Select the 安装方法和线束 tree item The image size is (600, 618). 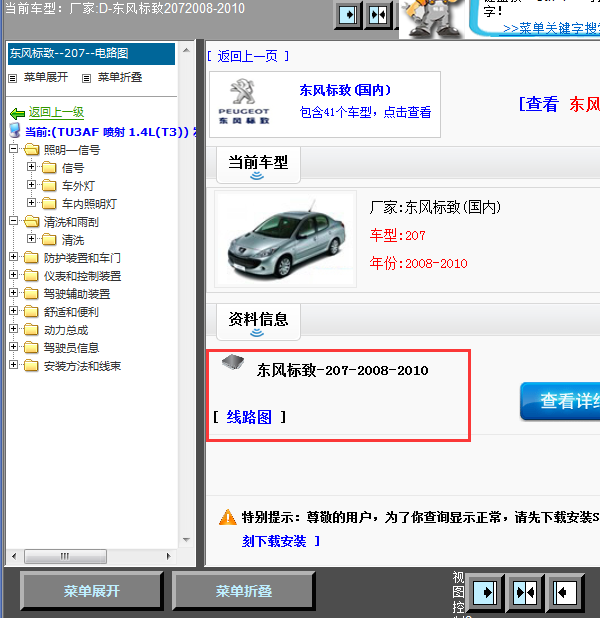[x=82, y=366]
